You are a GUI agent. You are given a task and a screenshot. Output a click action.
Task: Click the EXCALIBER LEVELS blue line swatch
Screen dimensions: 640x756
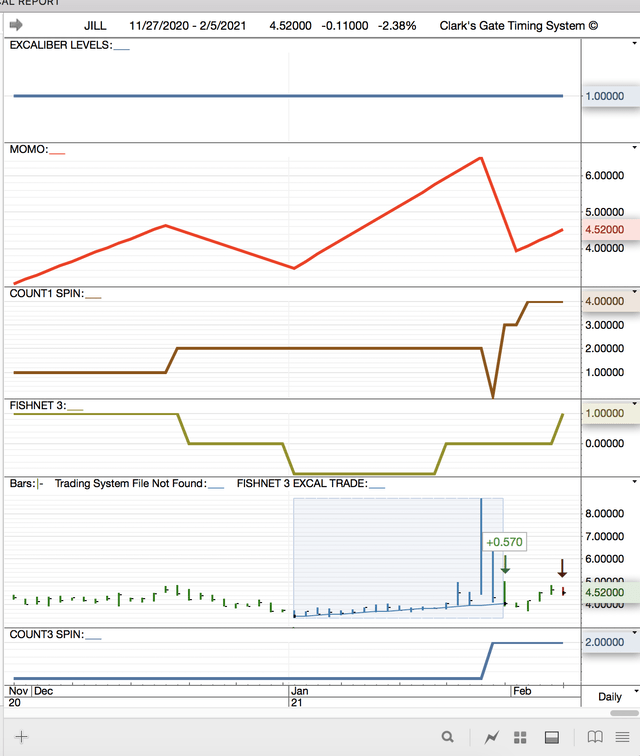(x=122, y=49)
